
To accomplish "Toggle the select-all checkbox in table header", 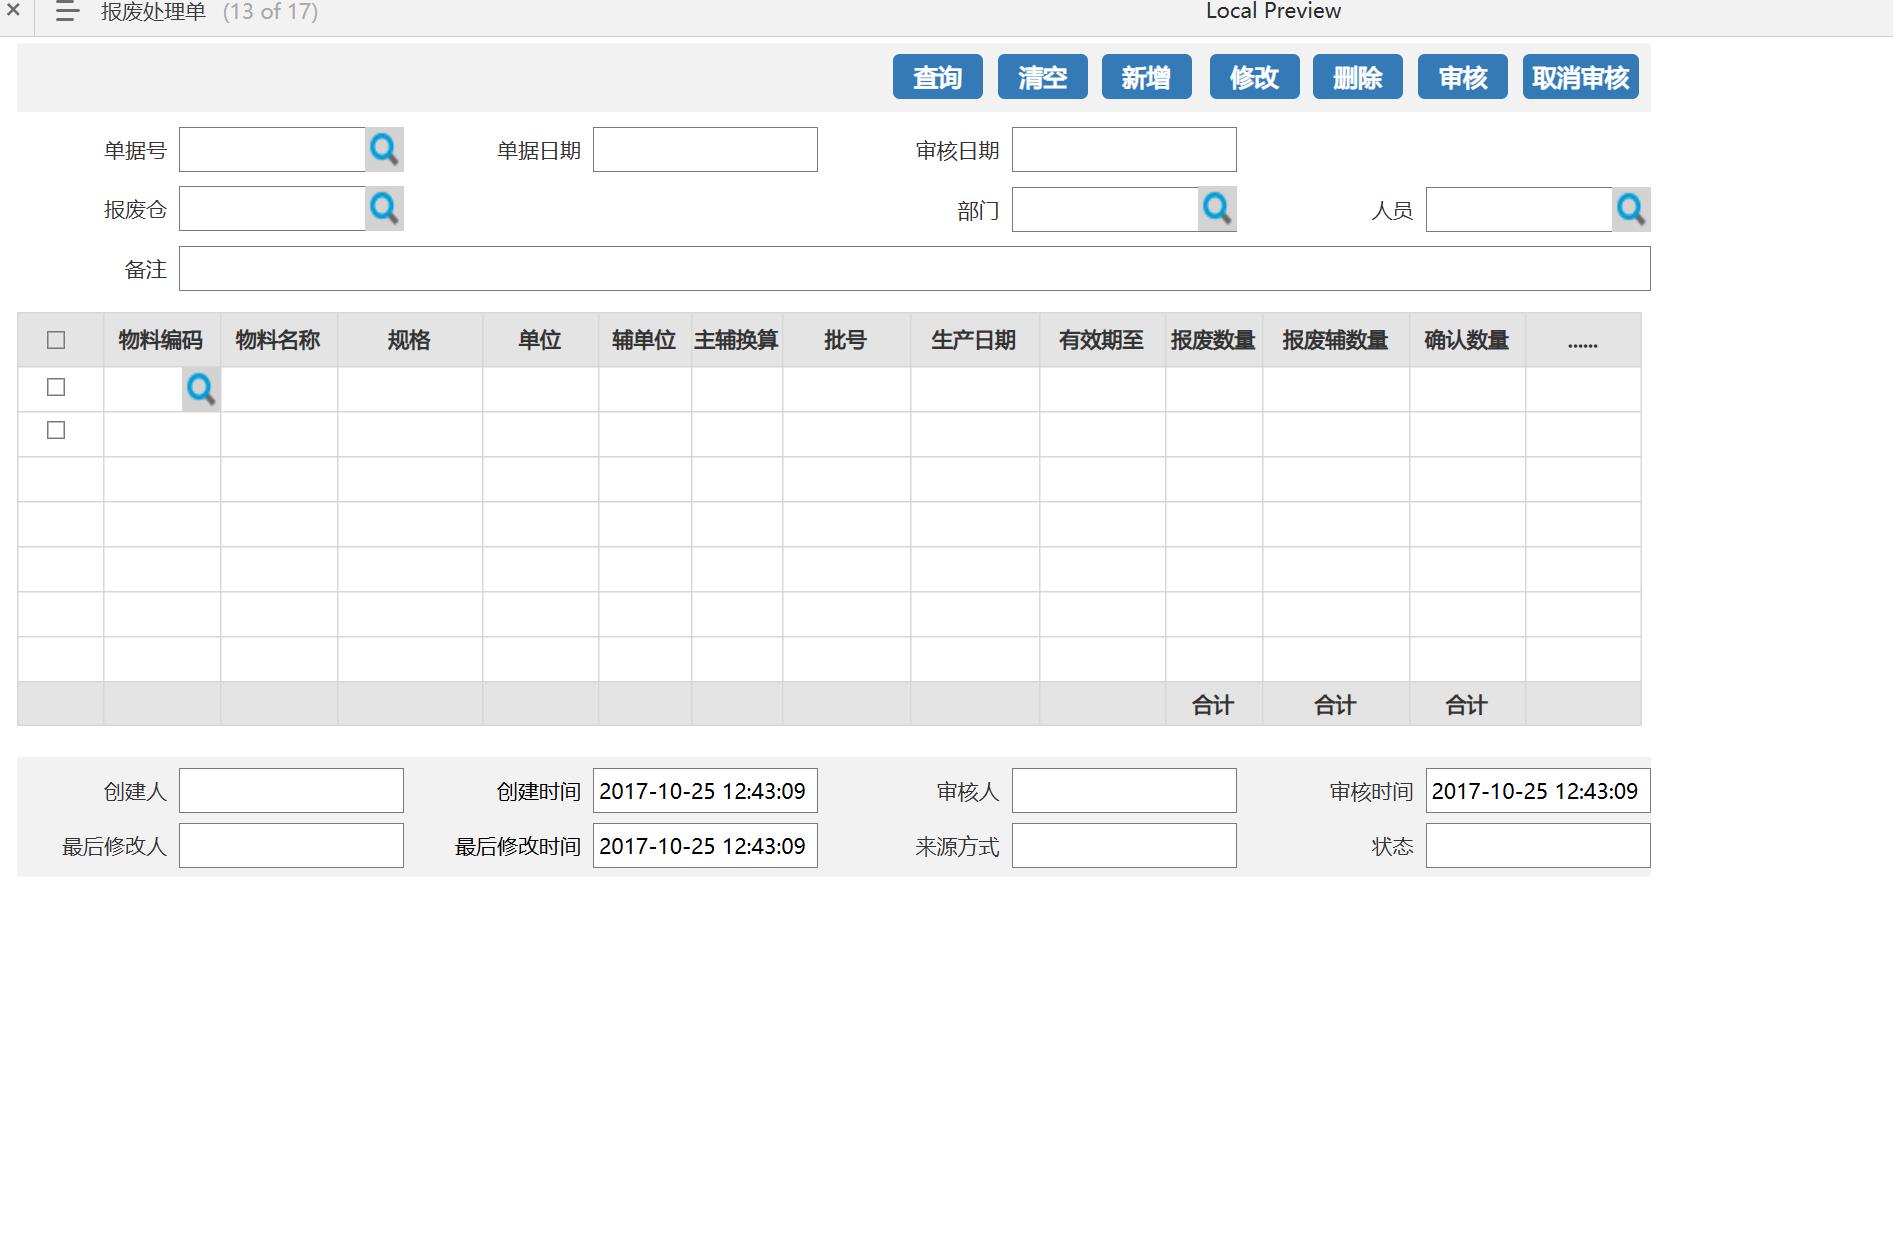I will [56, 340].
